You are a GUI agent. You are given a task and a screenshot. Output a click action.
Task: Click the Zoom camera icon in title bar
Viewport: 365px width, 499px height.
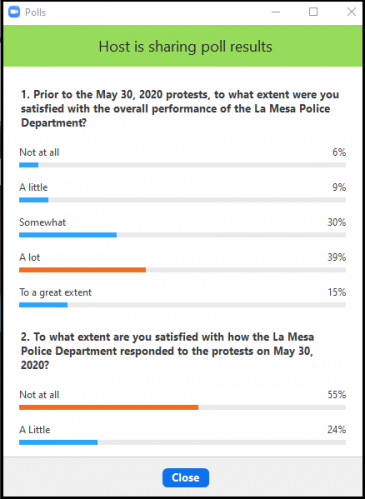pos(14,12)
